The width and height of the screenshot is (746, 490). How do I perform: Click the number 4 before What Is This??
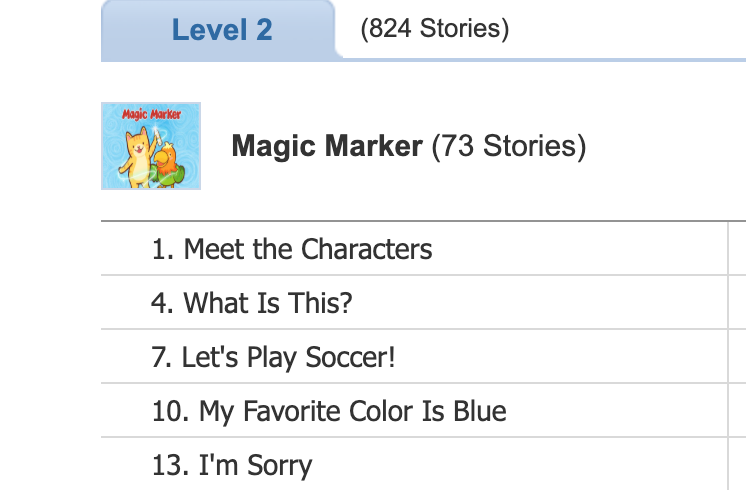tap(161, 303)
